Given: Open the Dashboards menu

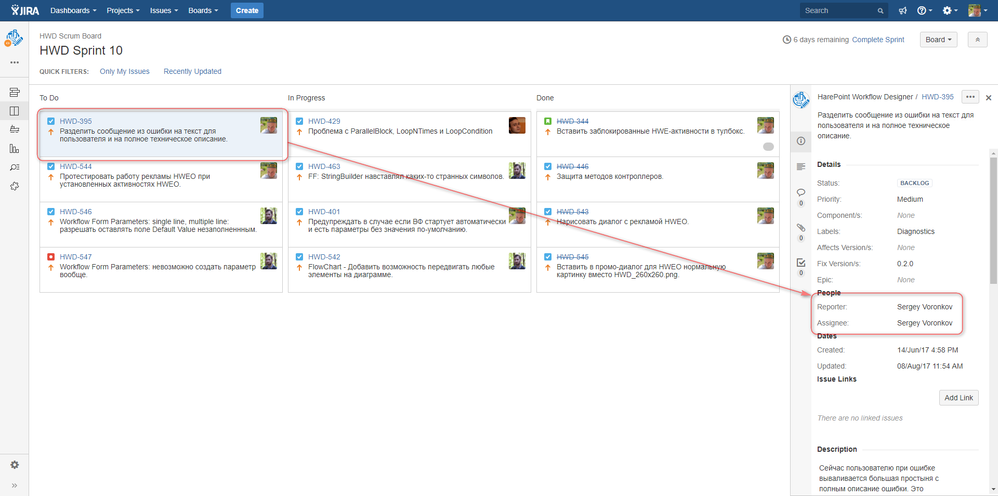Looking at the screenshot, I should coord(73,11).
